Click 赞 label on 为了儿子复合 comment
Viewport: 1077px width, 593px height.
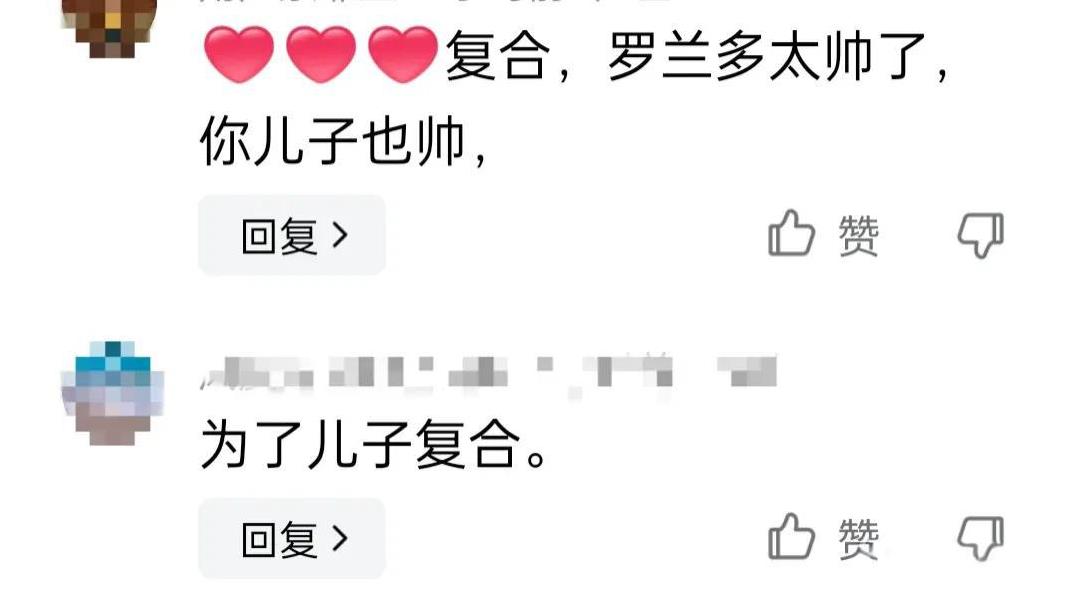click(x=859, y=539)
